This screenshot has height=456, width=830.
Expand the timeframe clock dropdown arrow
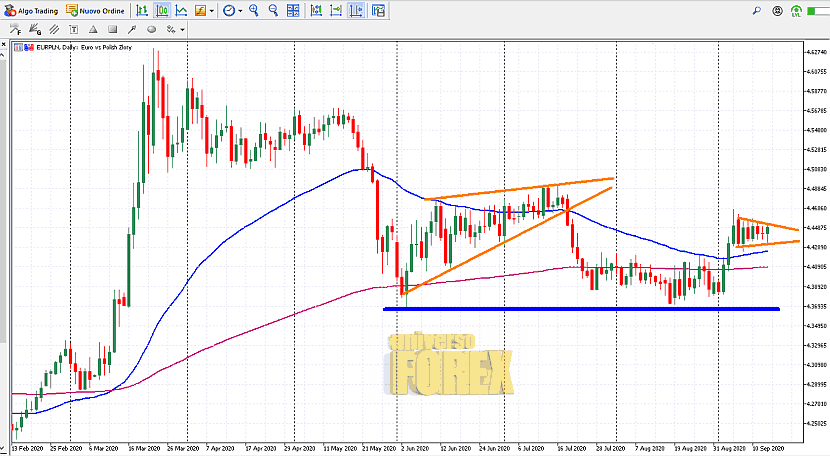point(241,10)
